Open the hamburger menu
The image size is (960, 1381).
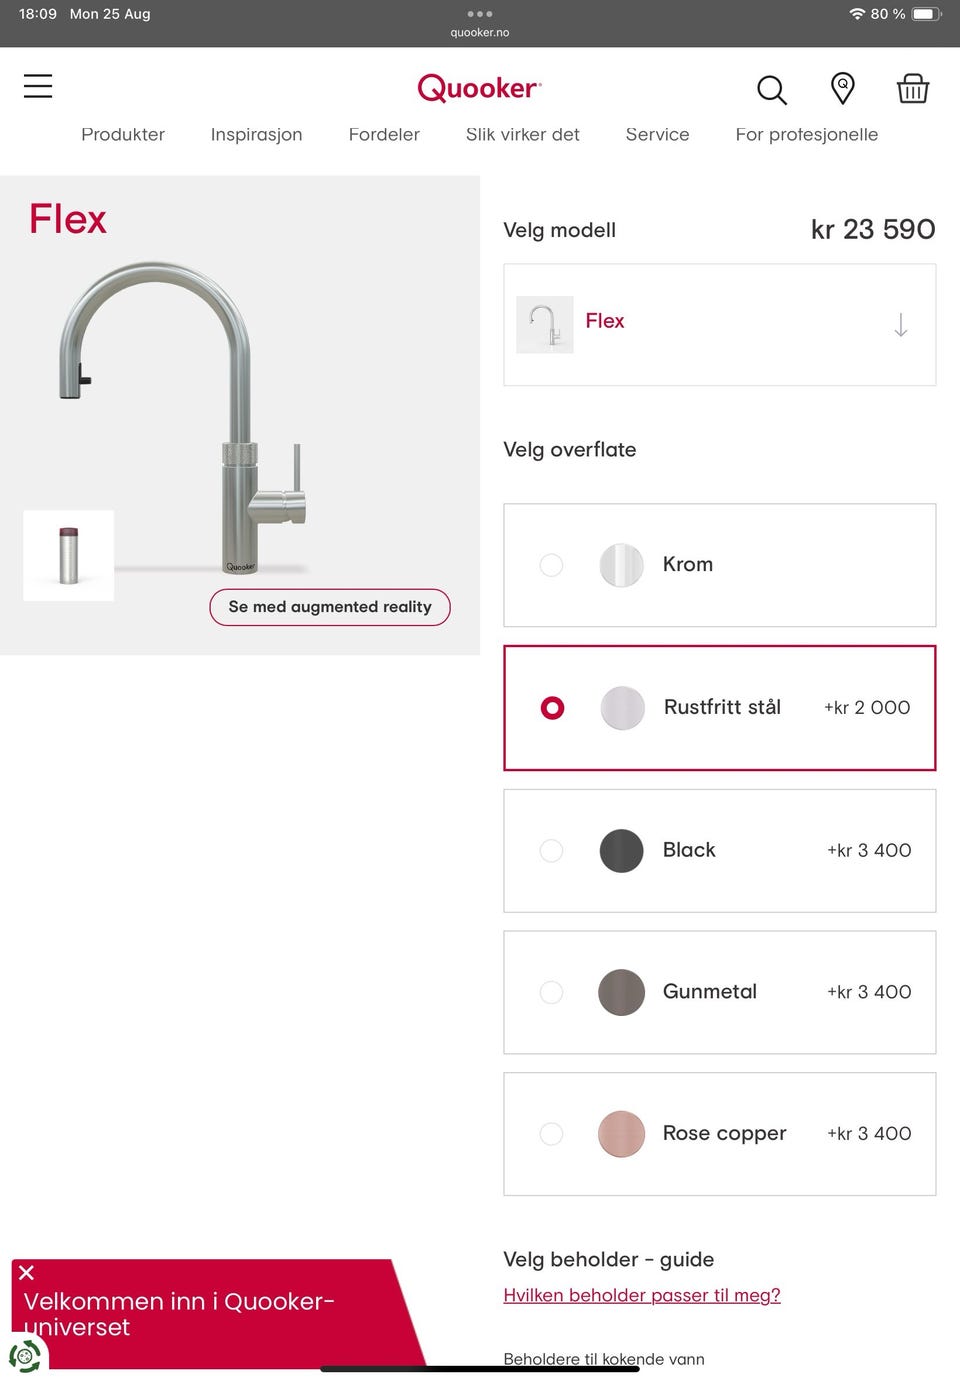tap(38, 86)
